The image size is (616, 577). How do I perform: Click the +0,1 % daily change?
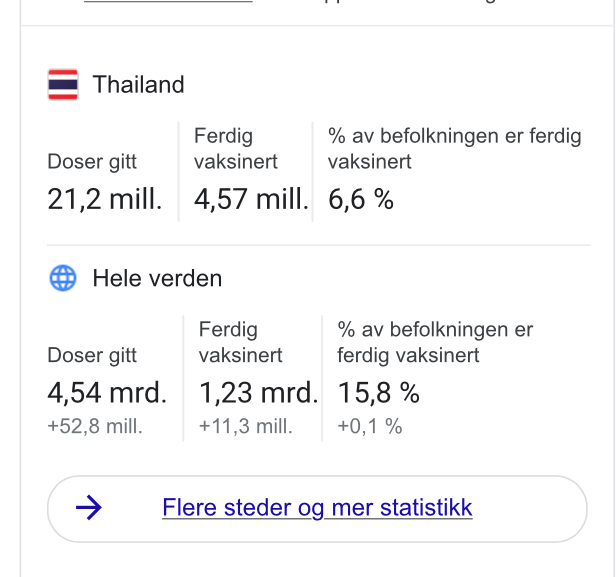[x=370, y=427]
